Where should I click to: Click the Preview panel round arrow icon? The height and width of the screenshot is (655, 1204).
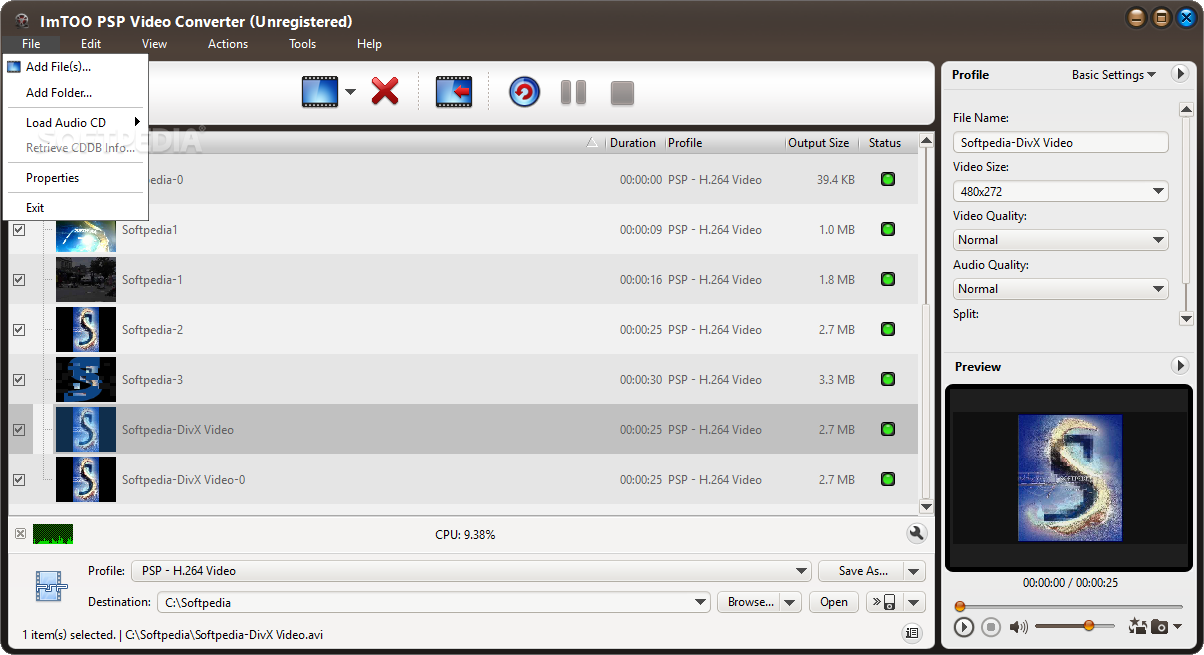click(1179, 366)
